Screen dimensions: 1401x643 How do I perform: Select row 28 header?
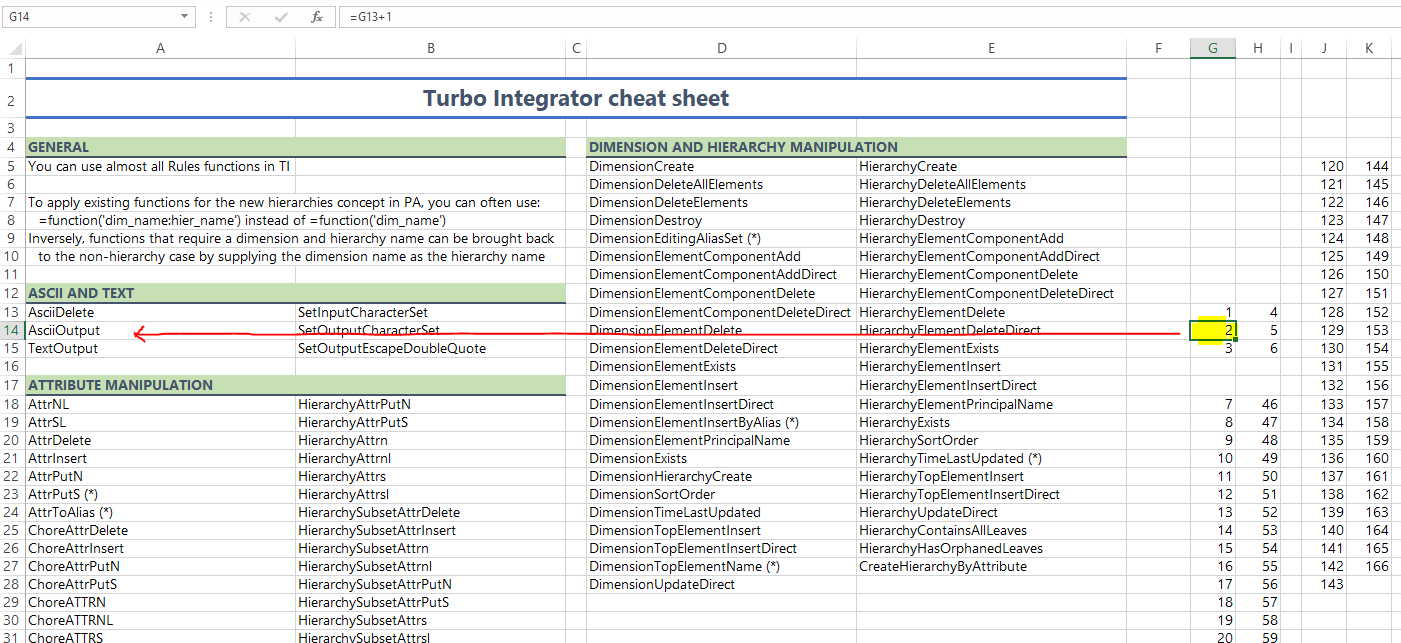pyautogui.click(x=13, y=584)
